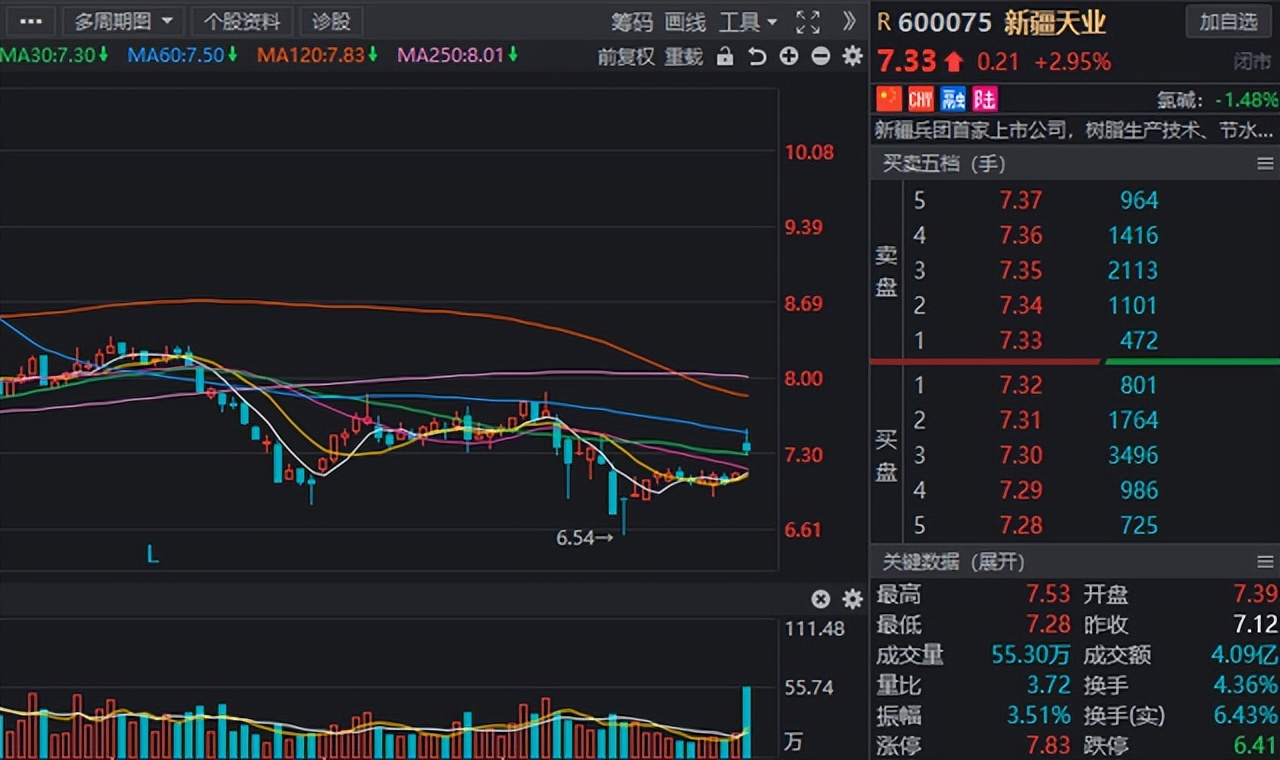Open the 买卖五档 panel menu icon
This screenshot has height=760, width=1280.
1265,163
